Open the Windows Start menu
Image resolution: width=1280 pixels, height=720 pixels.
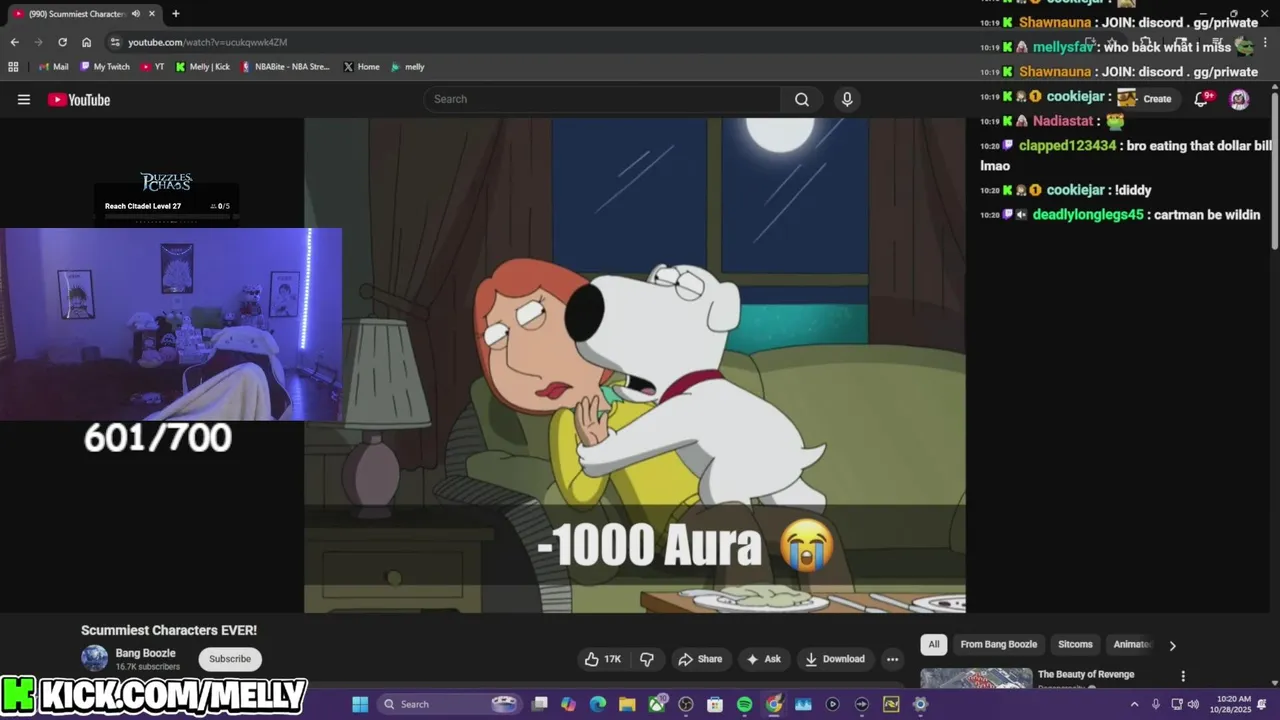tap(360, 704)
